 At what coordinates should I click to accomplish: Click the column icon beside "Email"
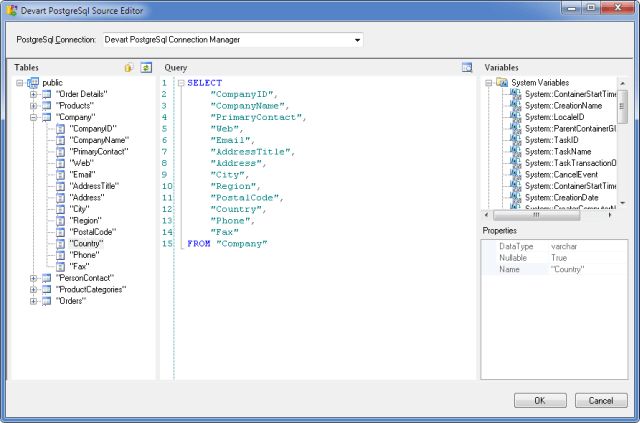[x=60, y=174]
